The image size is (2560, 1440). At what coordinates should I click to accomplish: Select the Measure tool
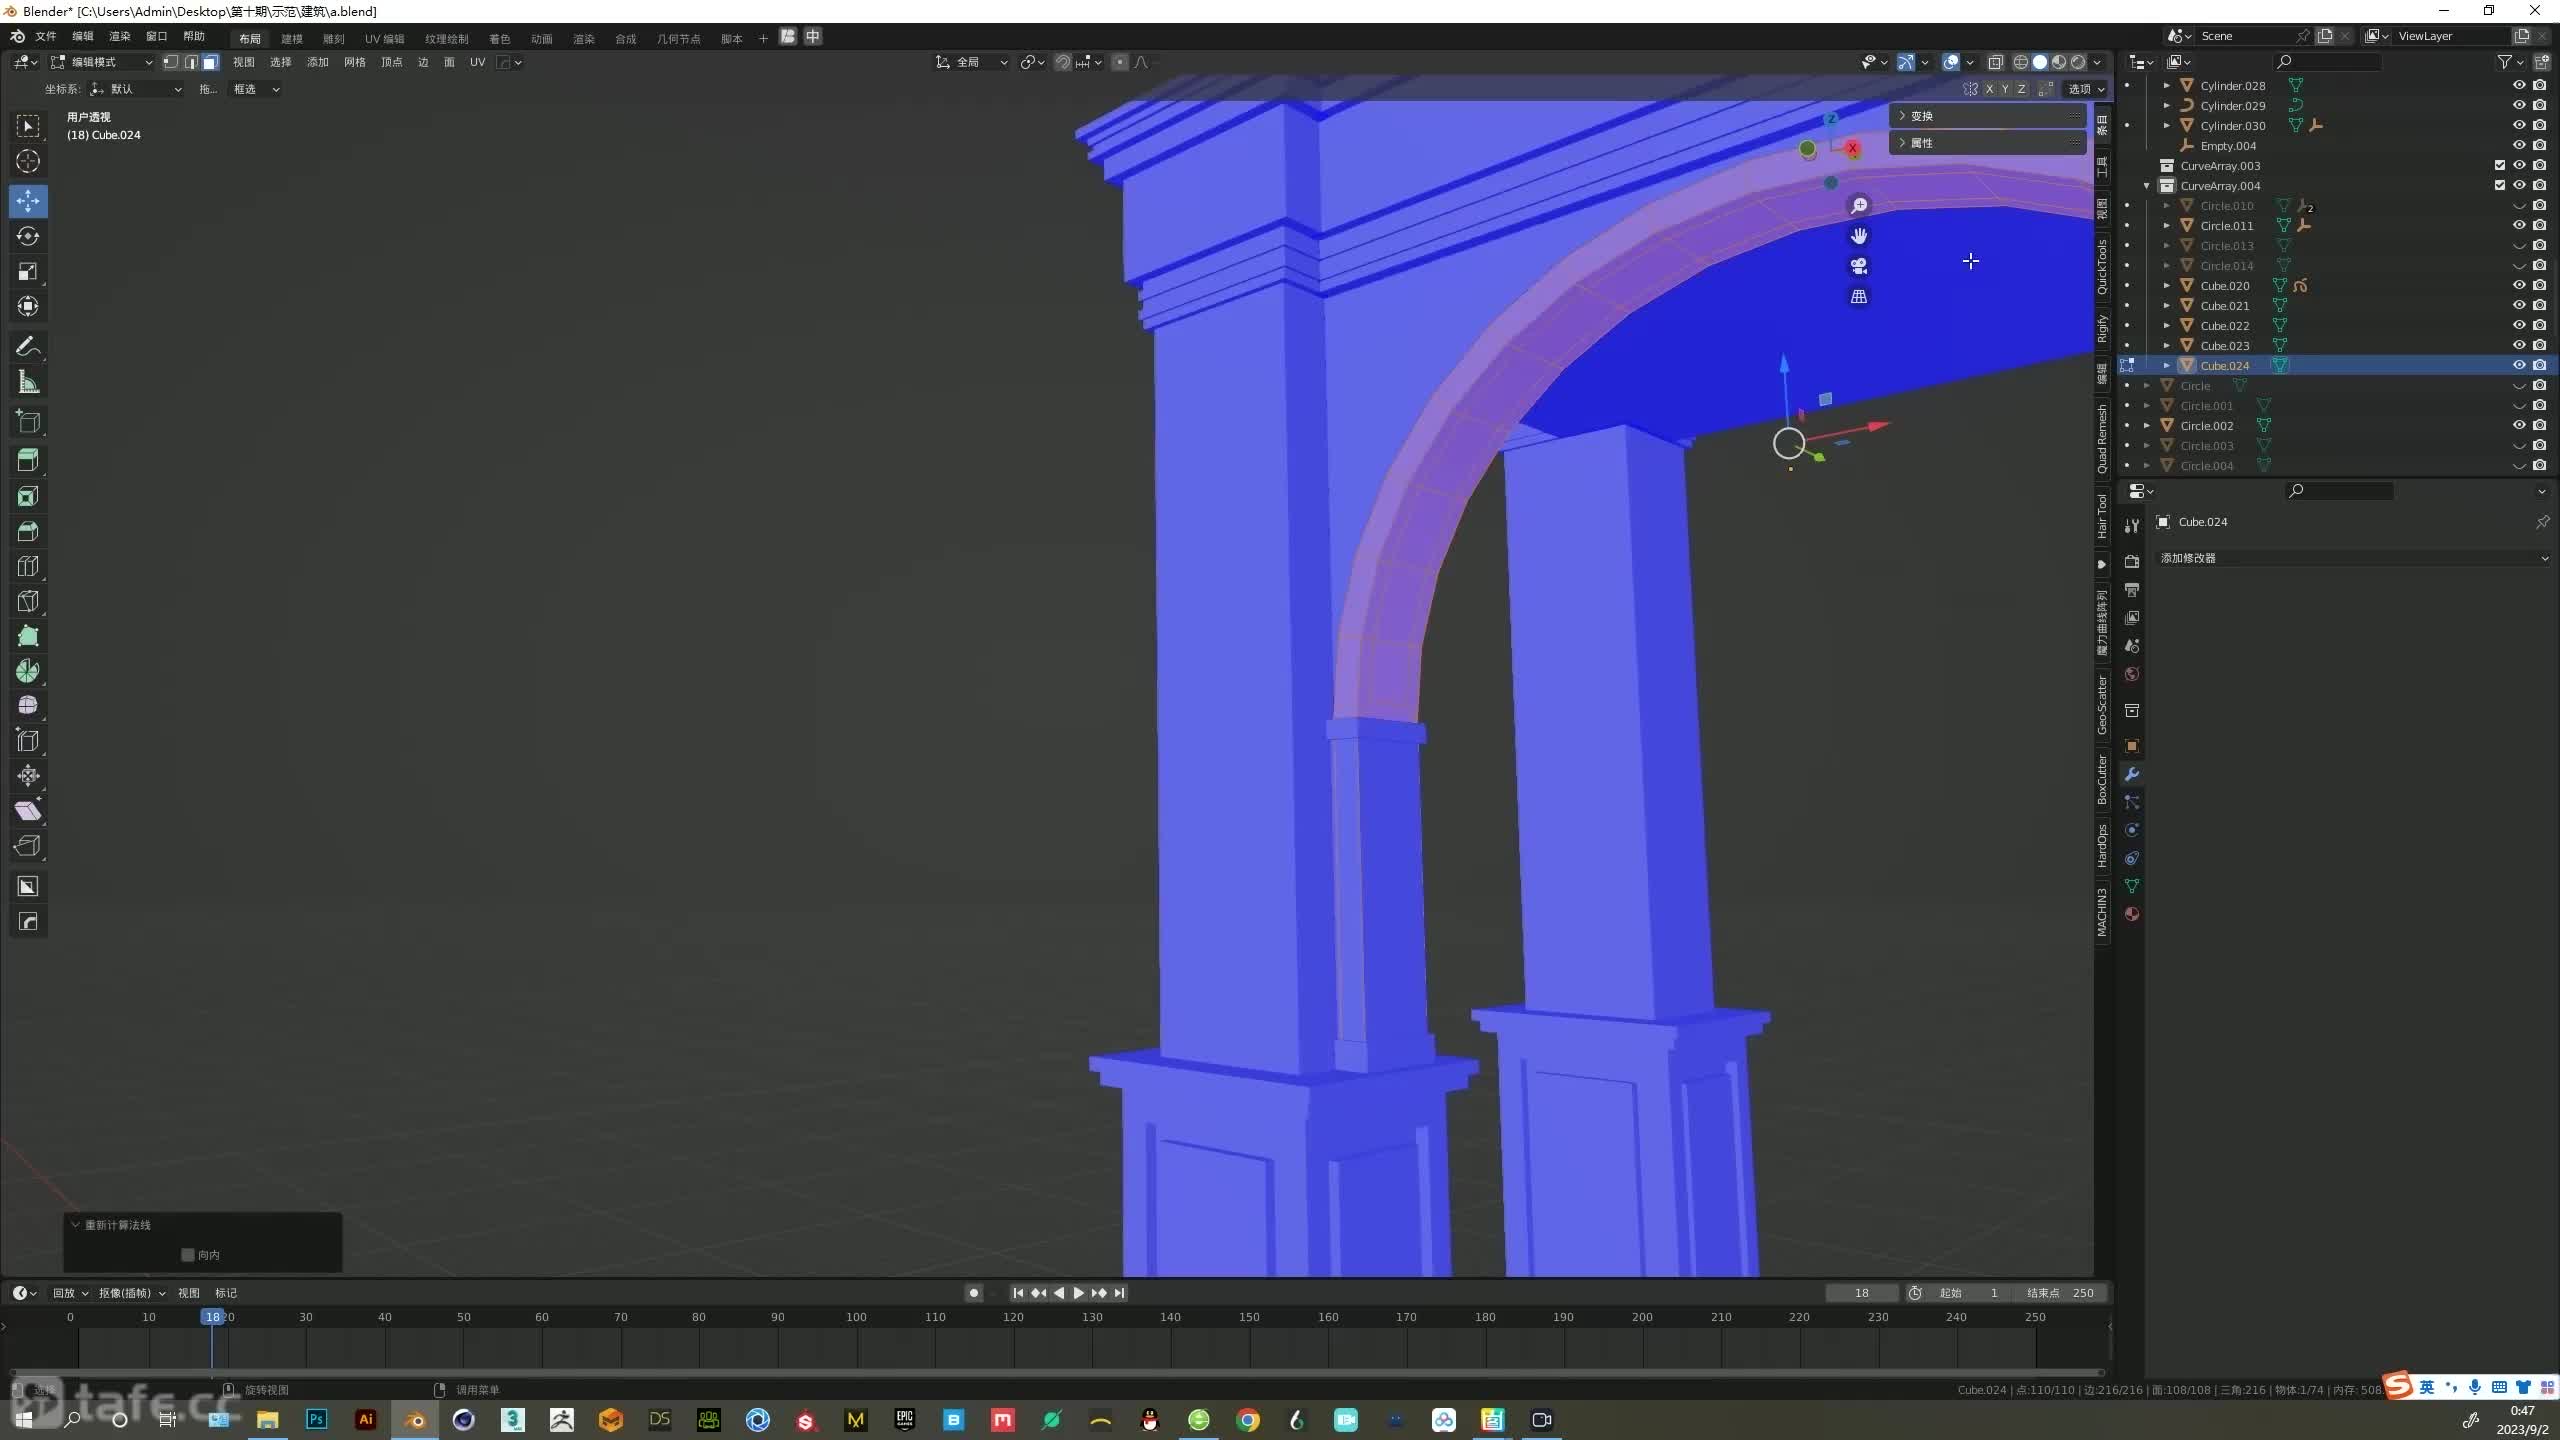(28, 382)
